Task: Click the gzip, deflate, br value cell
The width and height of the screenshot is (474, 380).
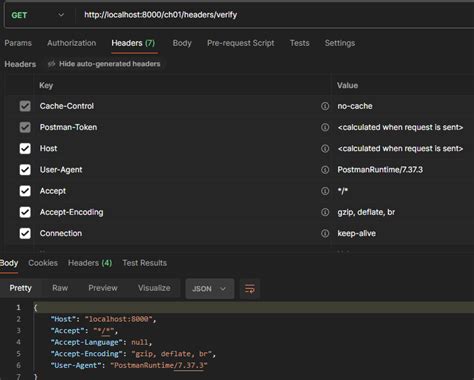Action: (x=403, y=212)
